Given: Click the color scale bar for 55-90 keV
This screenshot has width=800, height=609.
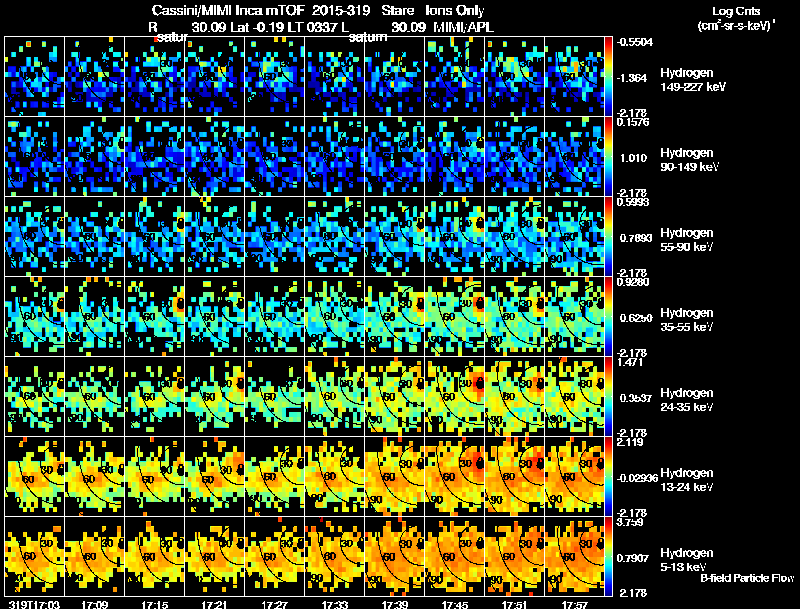Looking at the screenshot, I should 608,237.
